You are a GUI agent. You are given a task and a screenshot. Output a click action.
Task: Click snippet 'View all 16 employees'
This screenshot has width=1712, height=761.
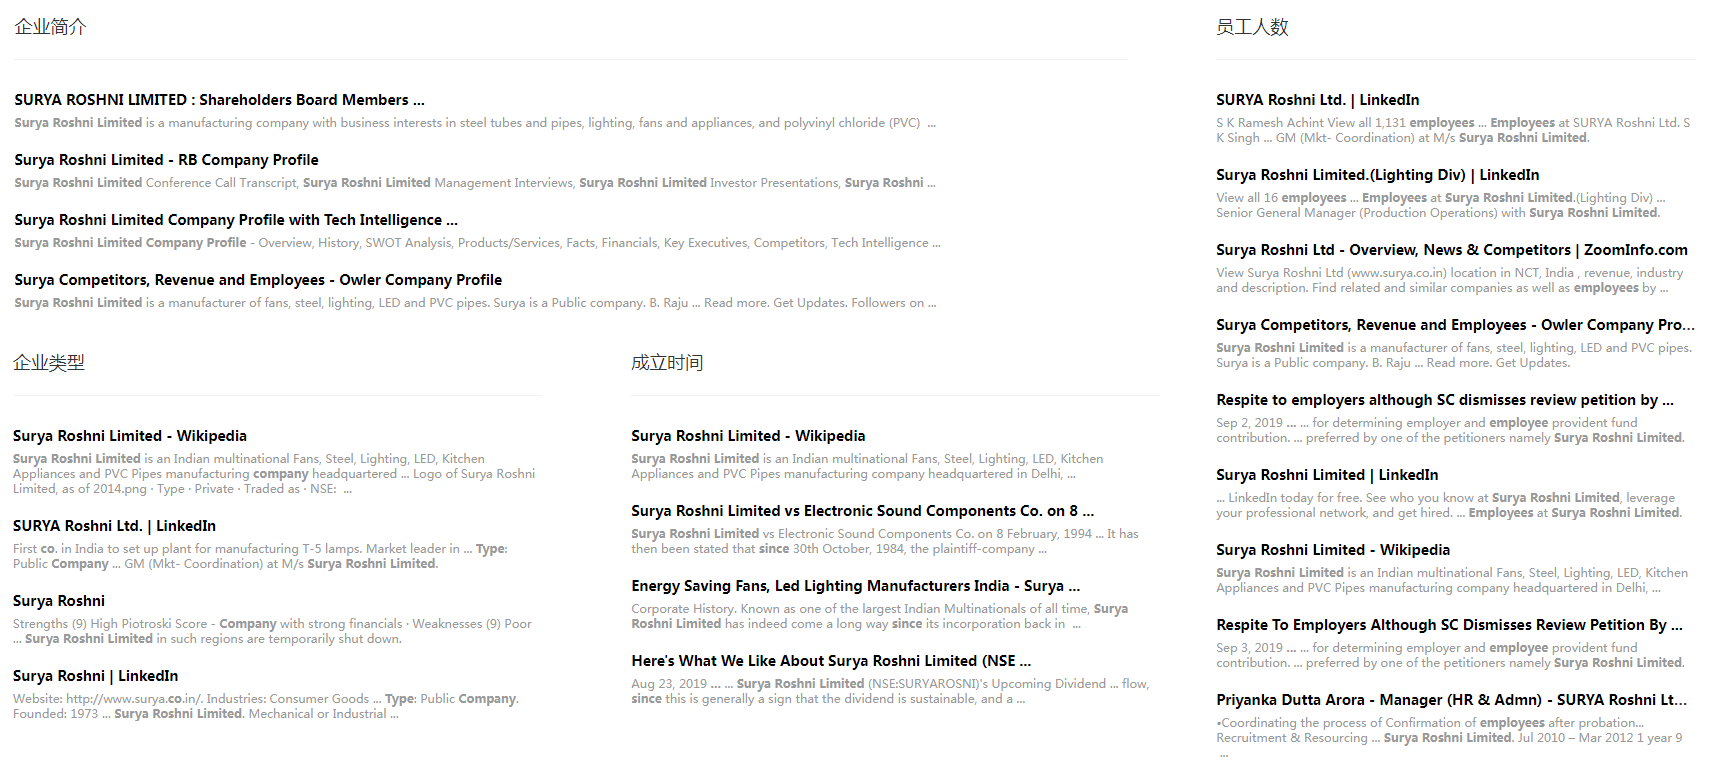(1440, 205)
